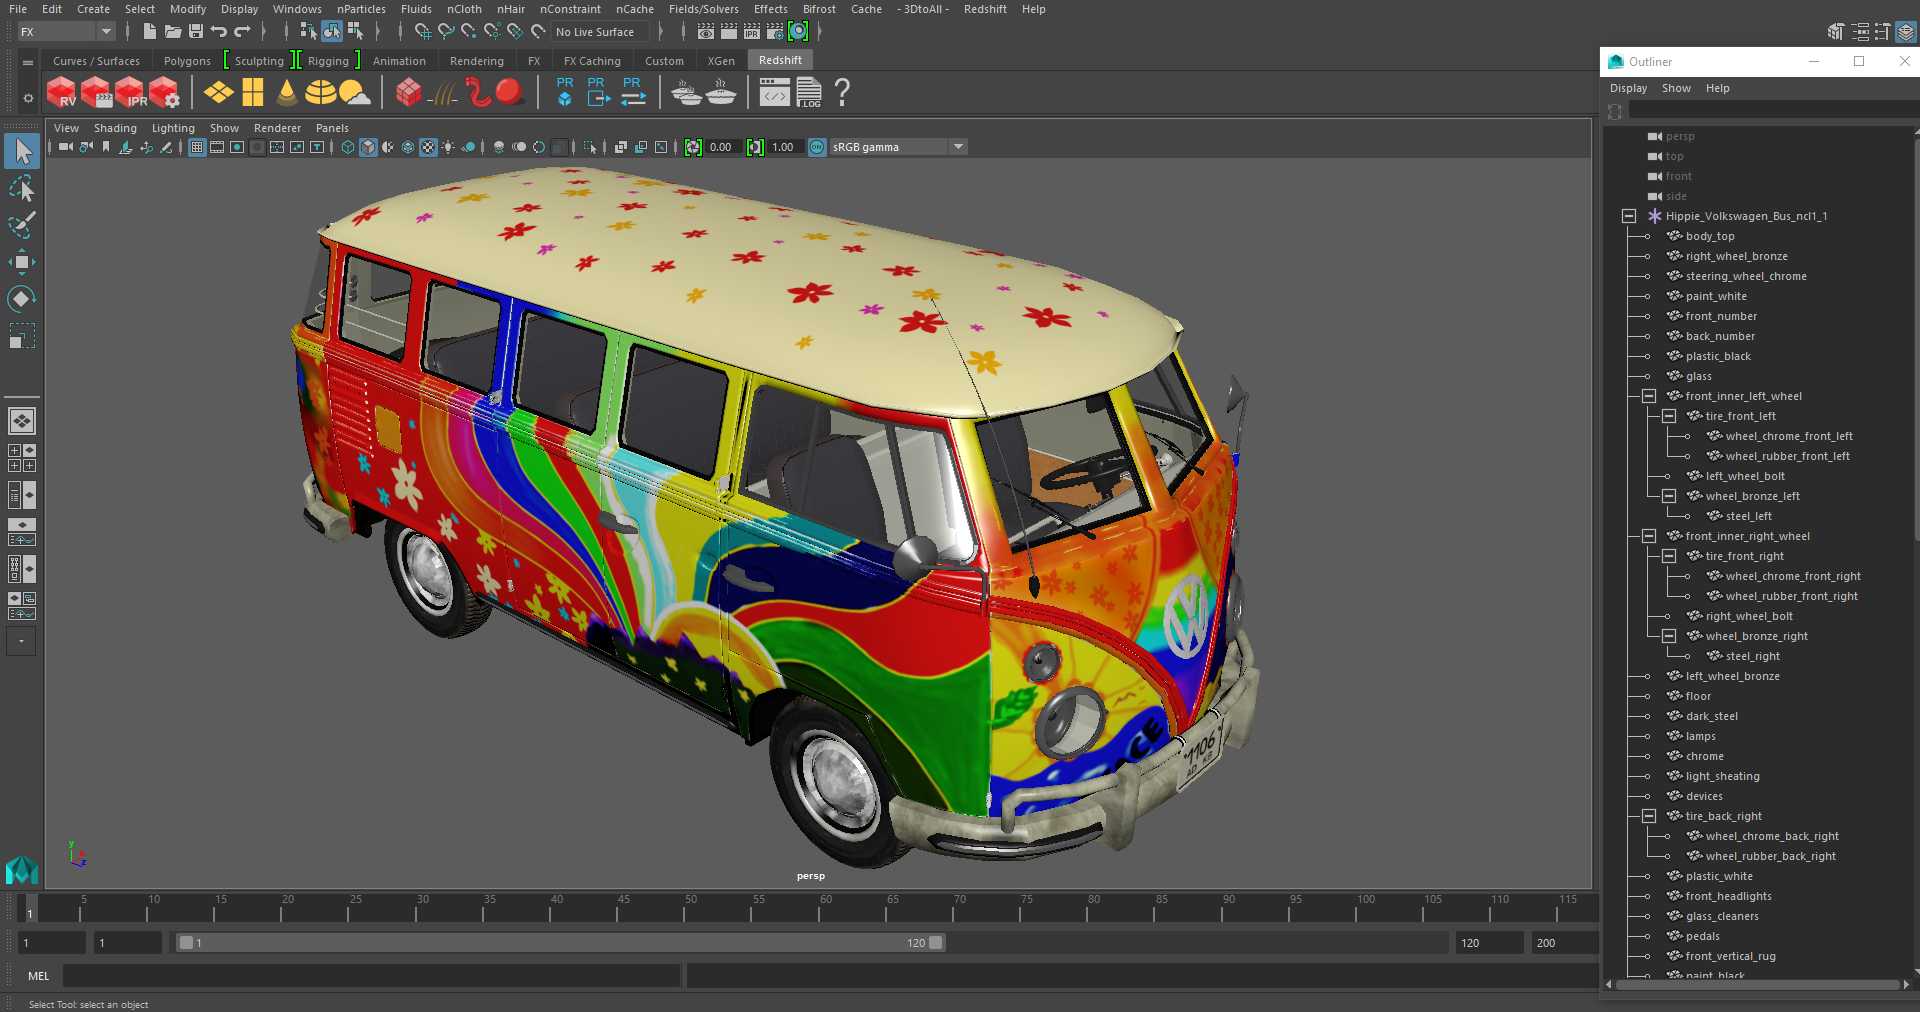Create Redshift spot light cone icon
This screenshot has height=1012, width=1920.
[x=287, y=93]
